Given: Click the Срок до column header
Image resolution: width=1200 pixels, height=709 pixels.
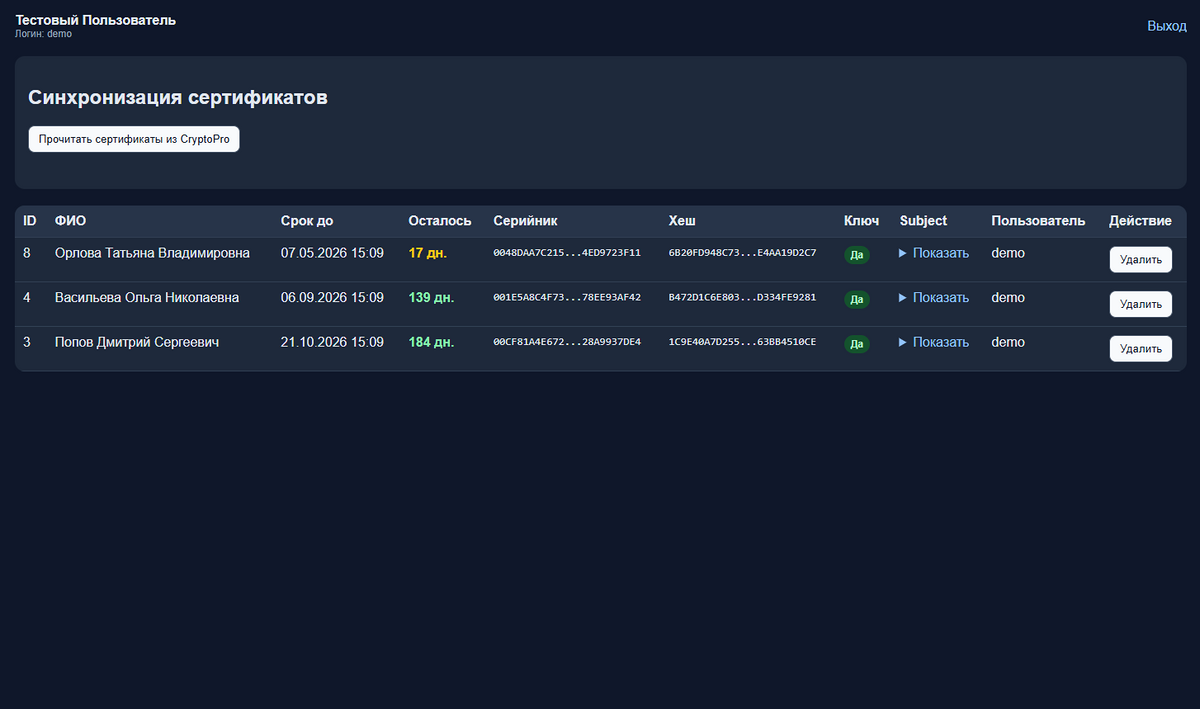Looking at the screenshot, I should [307, 220].
